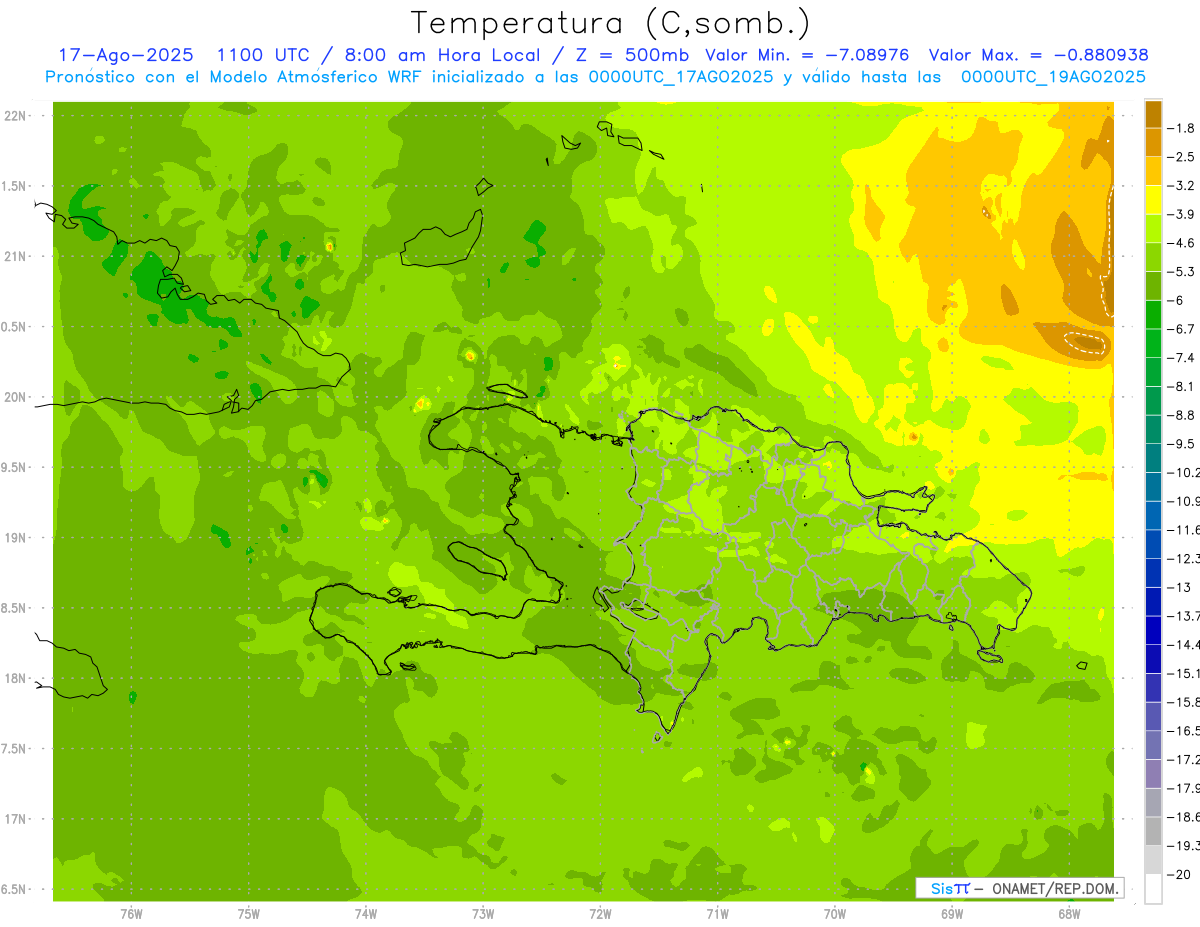Select valid-until time '0000UTC_19AGO2025'
The height and width of the screenshot is (927, 1200).
[x=1053, y=77]
